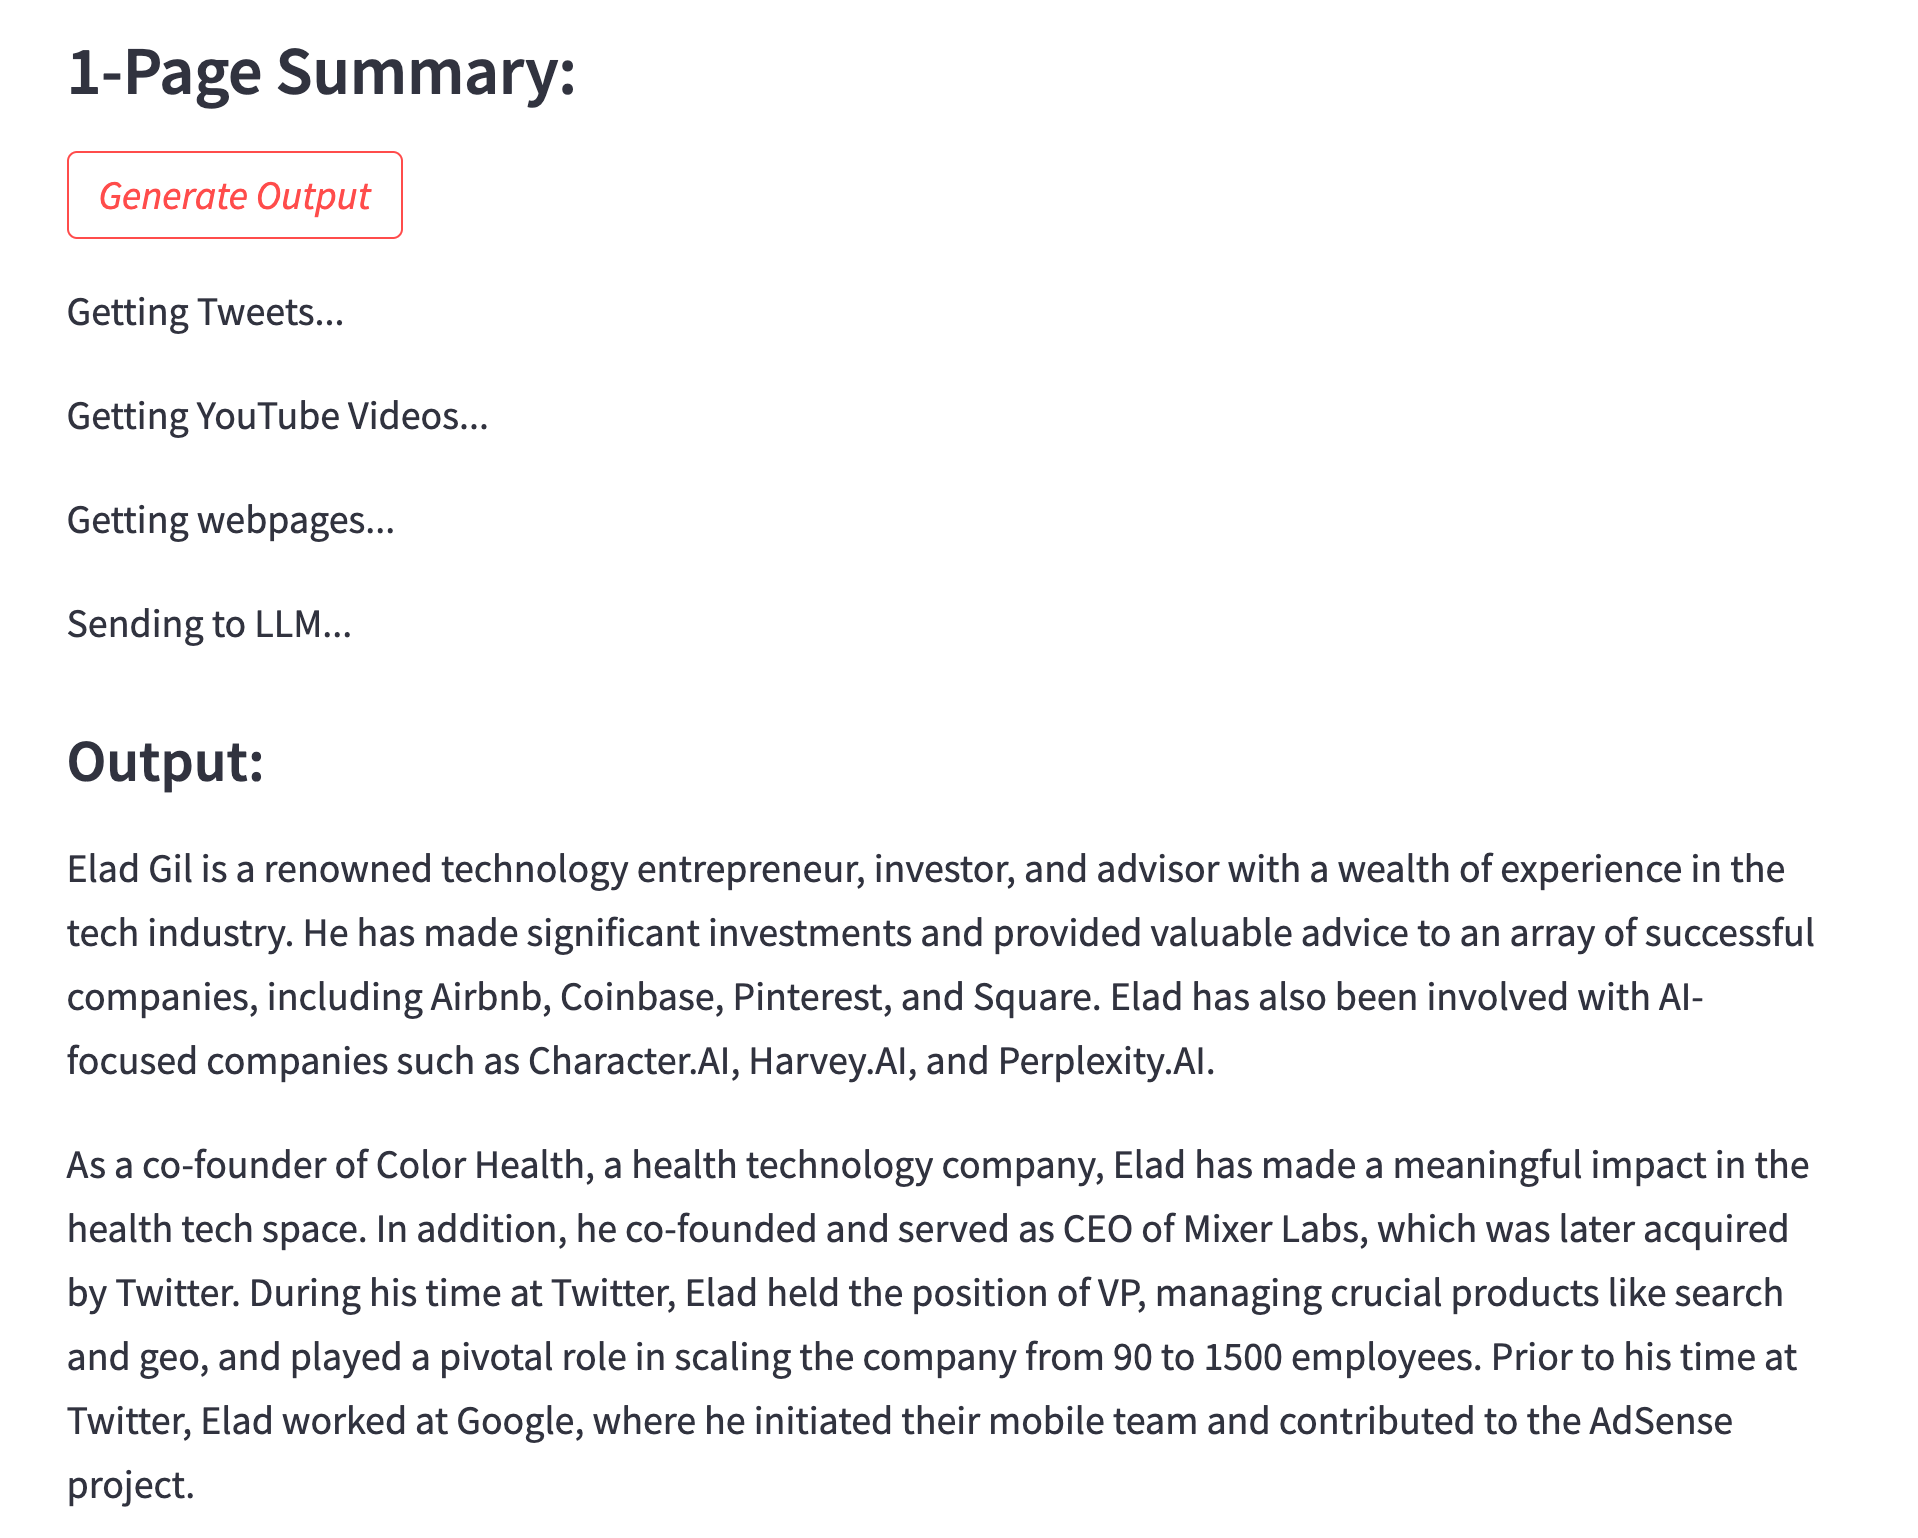1918x1538 pixels.
Task: Click the Generate Output button
Action: (x=235, y=196)
